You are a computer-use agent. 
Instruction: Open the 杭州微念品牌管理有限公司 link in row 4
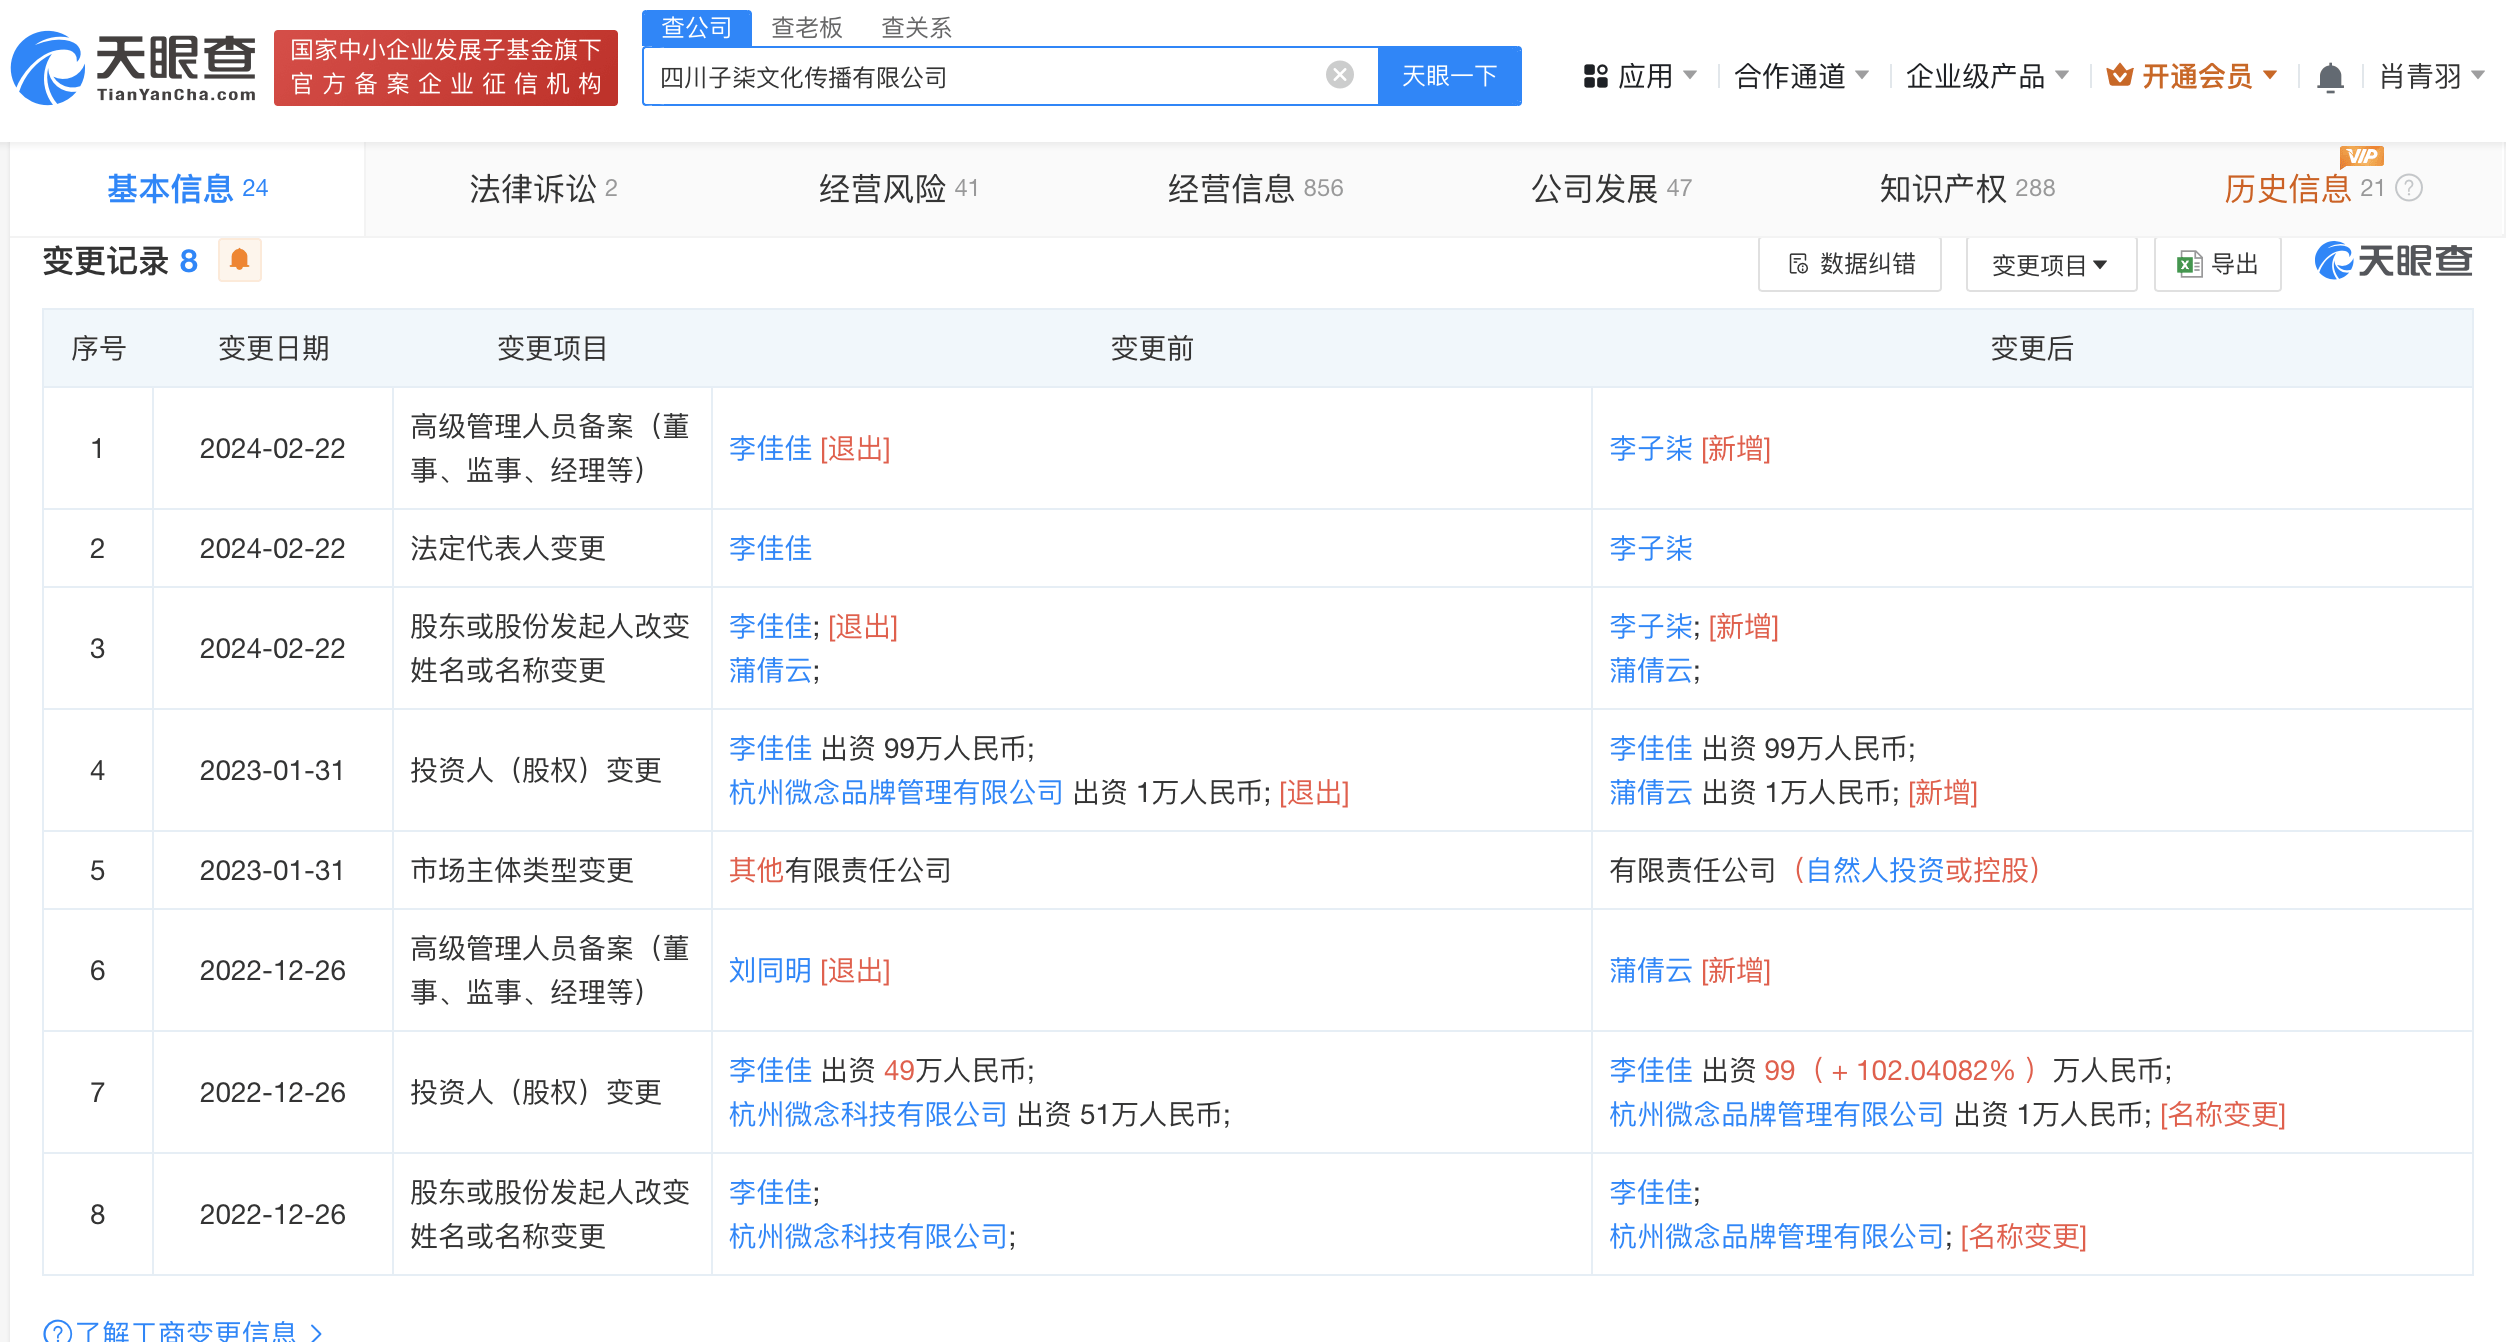(x=895, y=793)
